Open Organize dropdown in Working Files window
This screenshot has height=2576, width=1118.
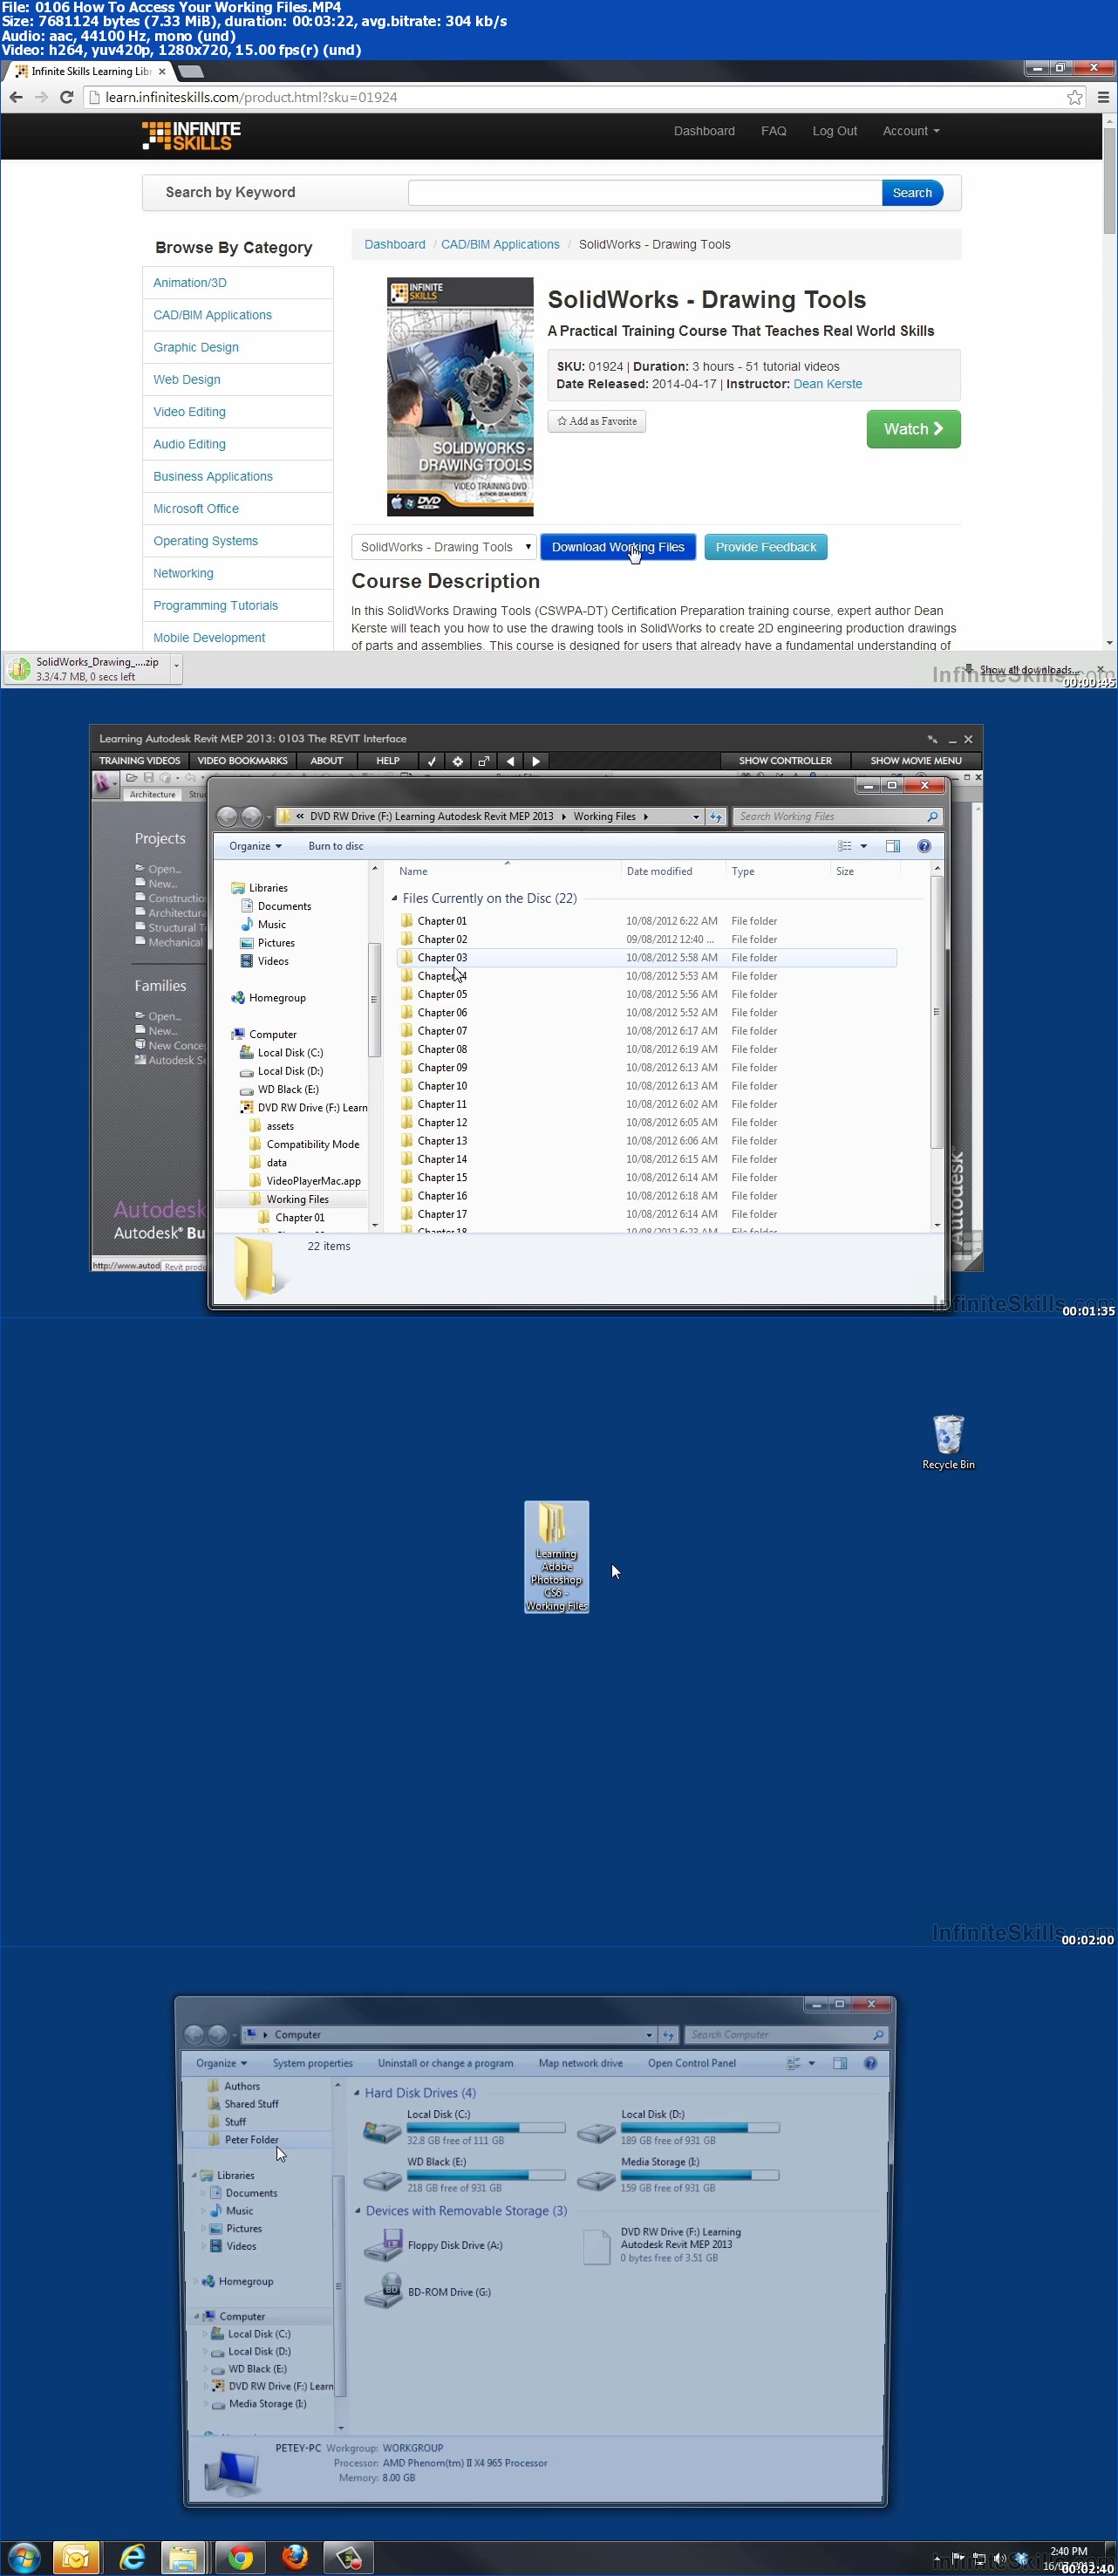(255, 846)
